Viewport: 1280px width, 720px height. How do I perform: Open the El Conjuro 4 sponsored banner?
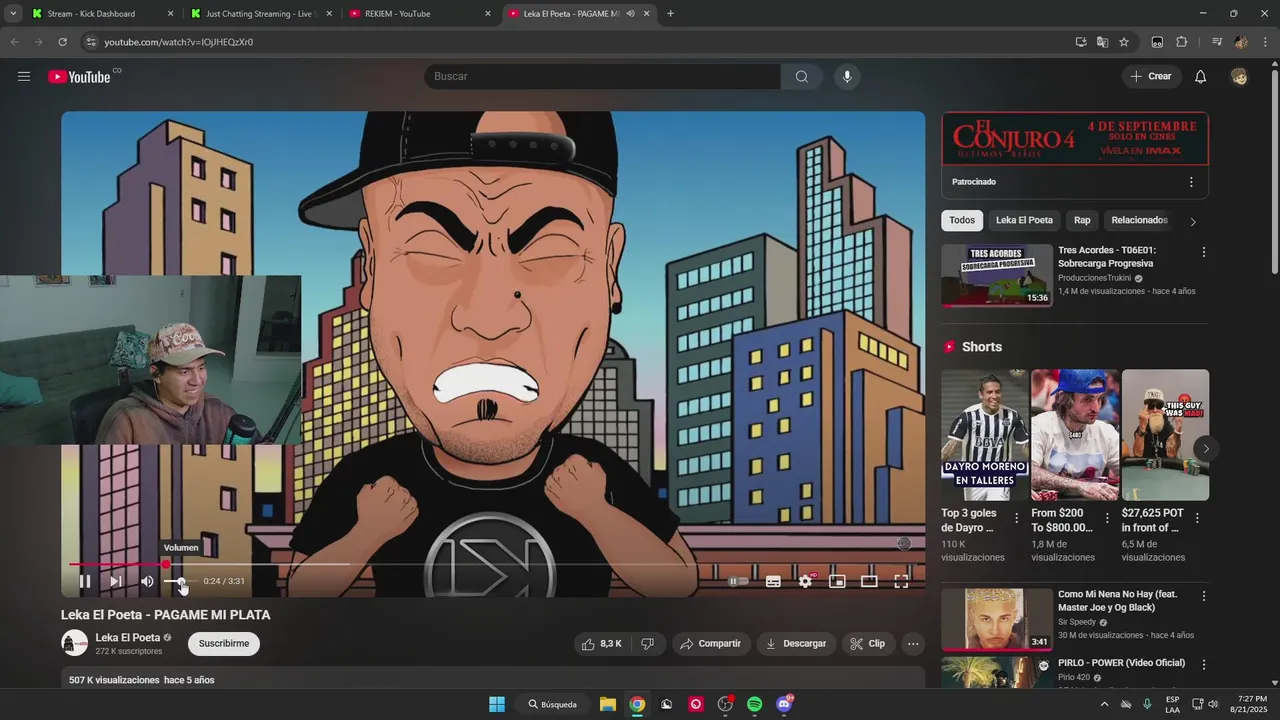coord(1075,139)
